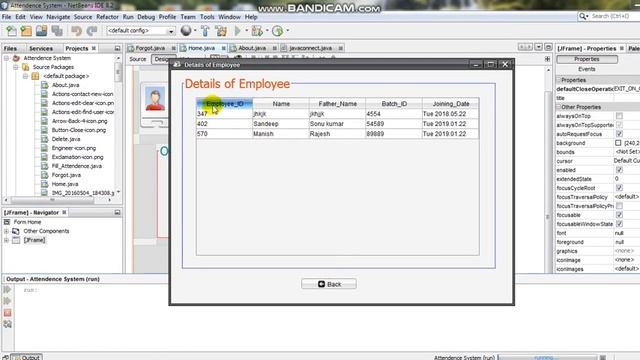Open the Run Project dropdown arrow
Image resolution: width=640 pixels, height=360 pixels.
tap(247, 31)
